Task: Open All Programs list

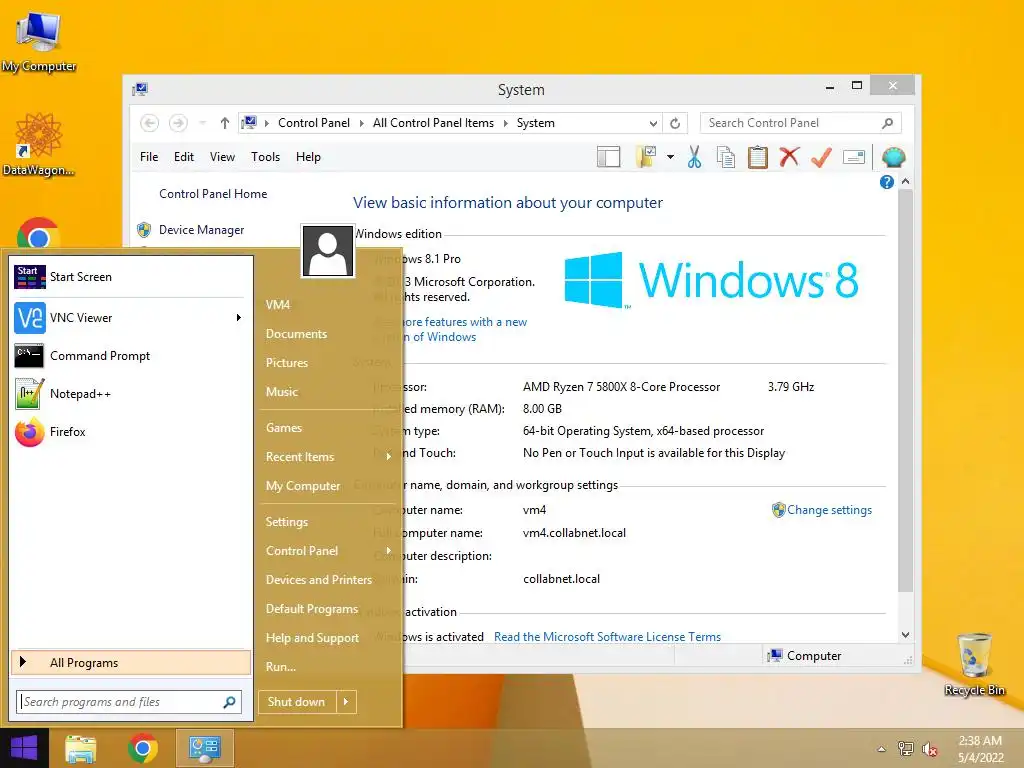Action: click(131, 663)
